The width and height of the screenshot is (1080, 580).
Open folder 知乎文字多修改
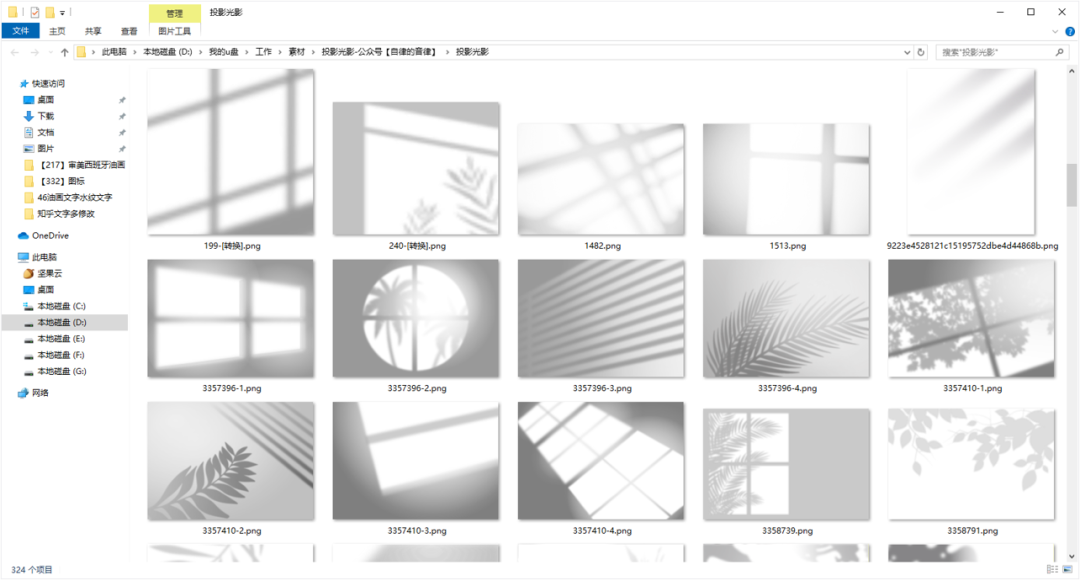point(66,214)
